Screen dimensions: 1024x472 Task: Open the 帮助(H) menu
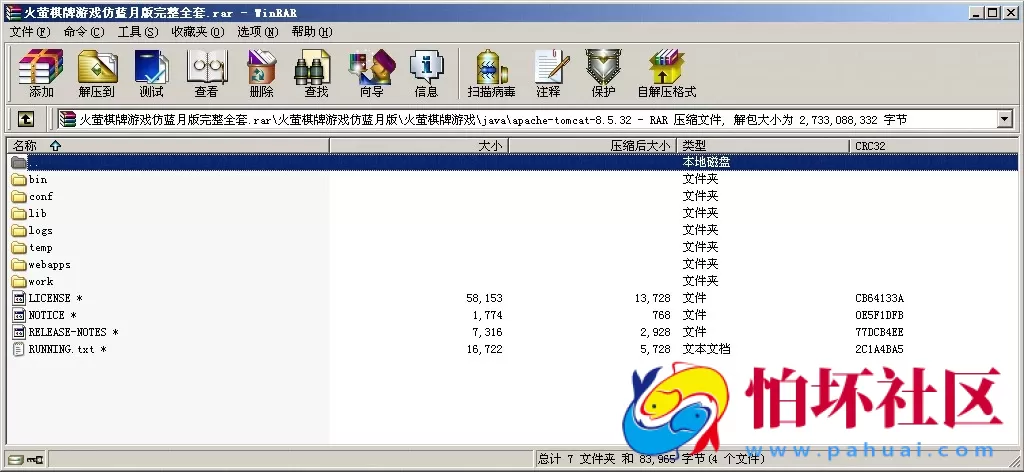(x=312, y=32)
